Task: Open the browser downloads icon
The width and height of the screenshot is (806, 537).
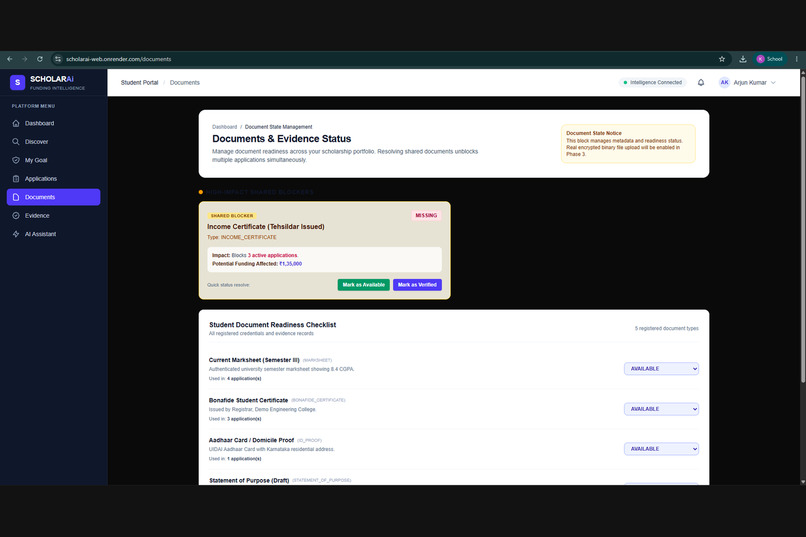Action: point(743,59)
